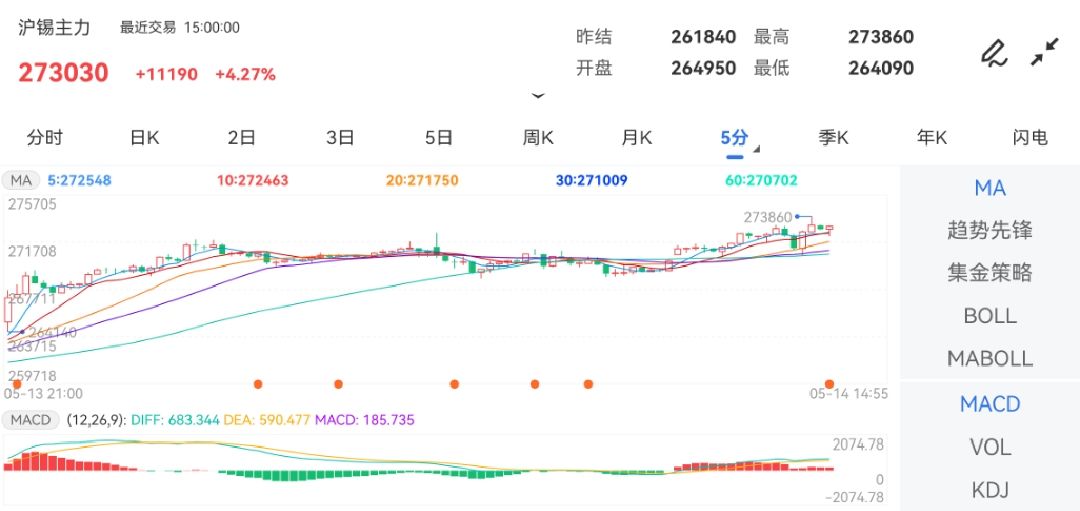Click the MACD indicator label badge

click(32, 419)
